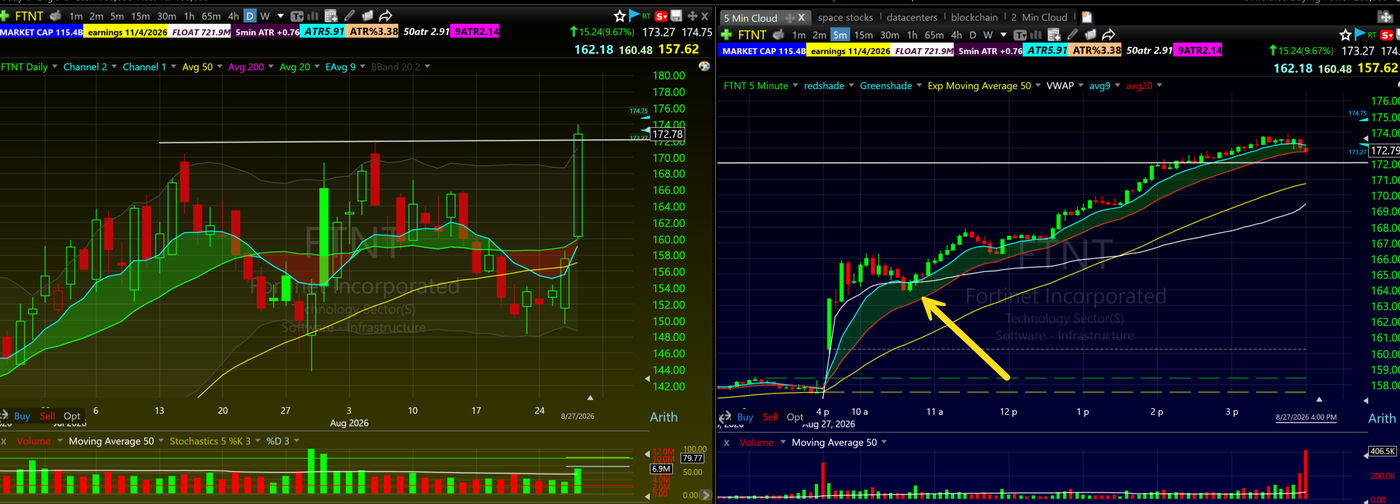
Task: Click the FTNT symbol field in the left chart
Action: (x=29, y=16)
